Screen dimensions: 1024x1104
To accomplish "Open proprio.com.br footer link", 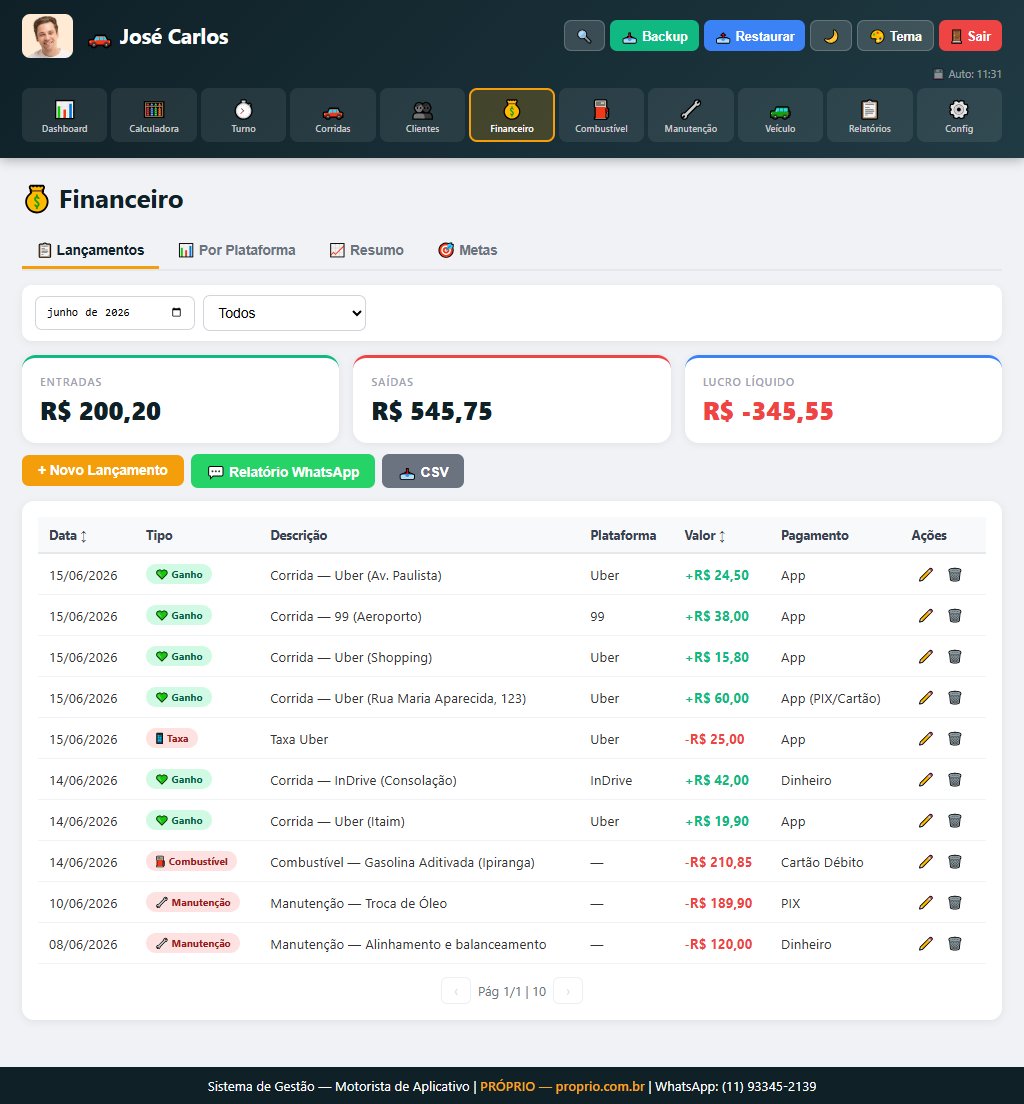I will [x=600, y=1086].
